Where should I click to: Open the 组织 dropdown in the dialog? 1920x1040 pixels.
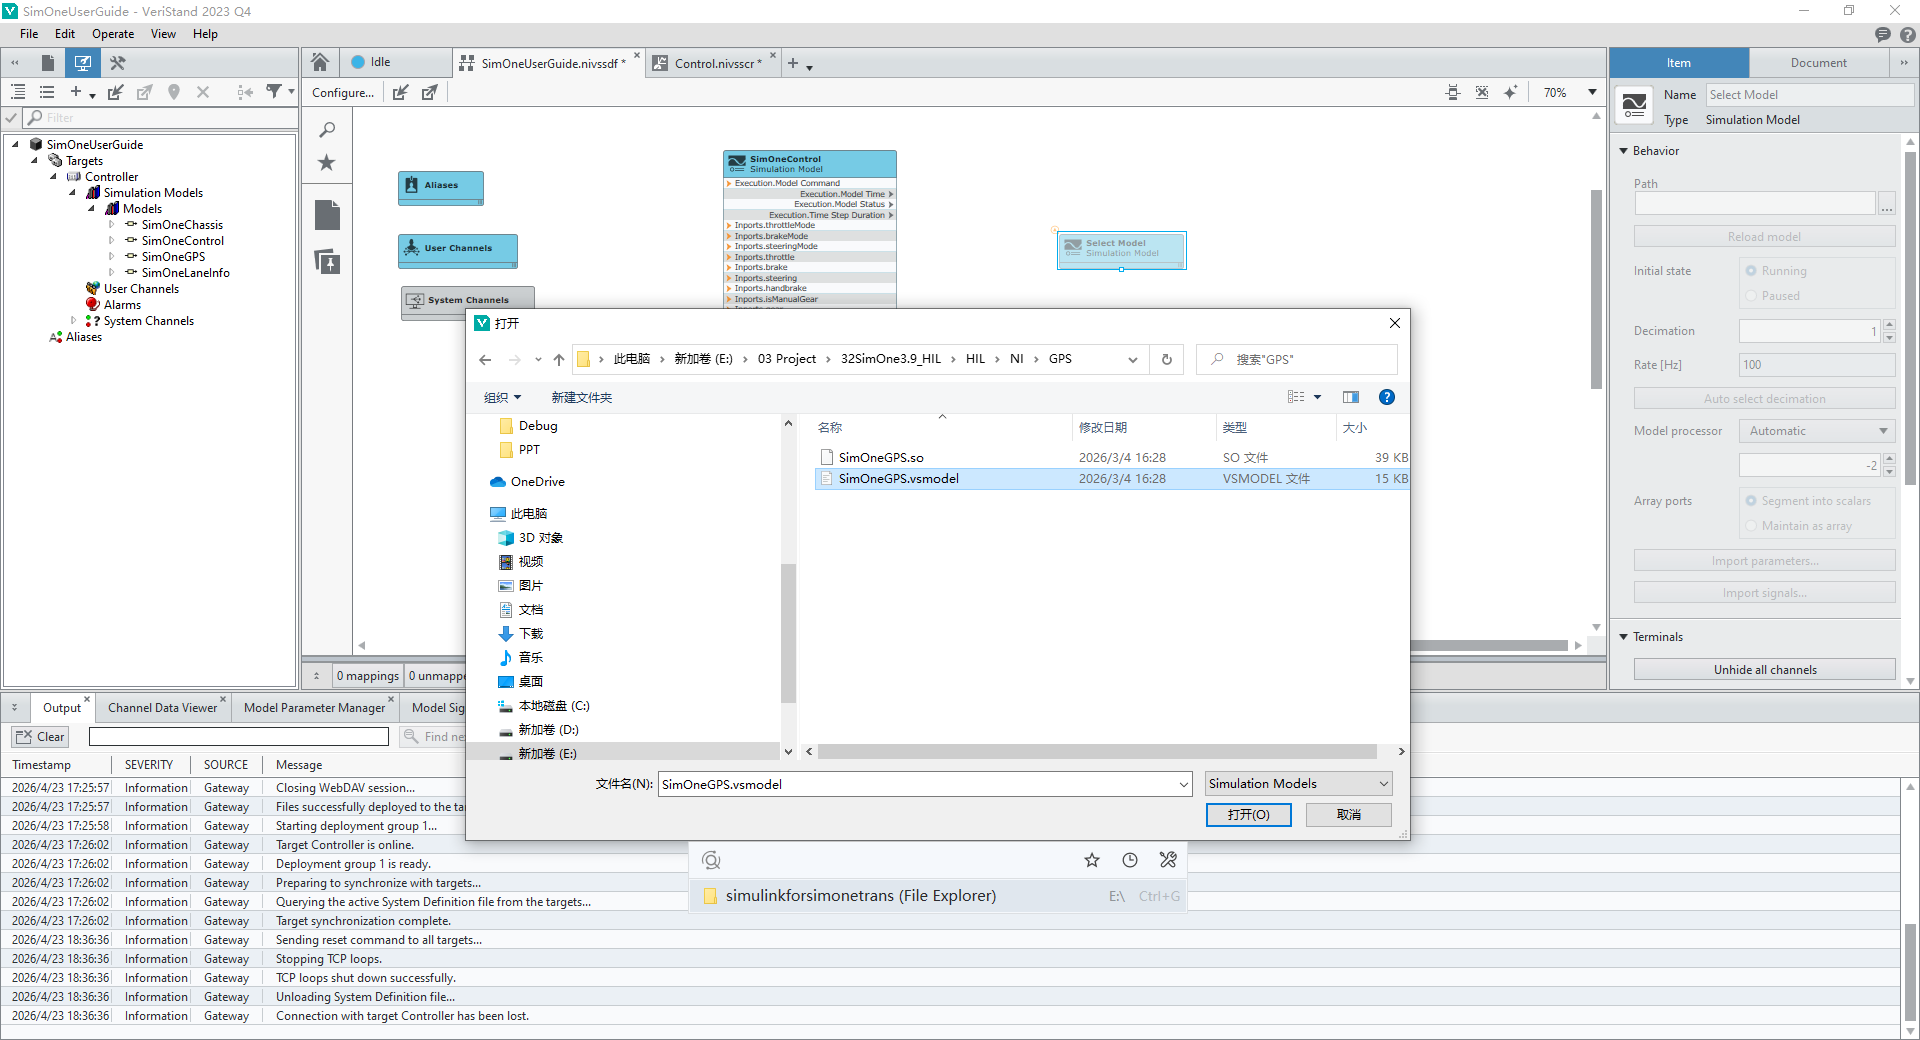click(x=502, y=398)
